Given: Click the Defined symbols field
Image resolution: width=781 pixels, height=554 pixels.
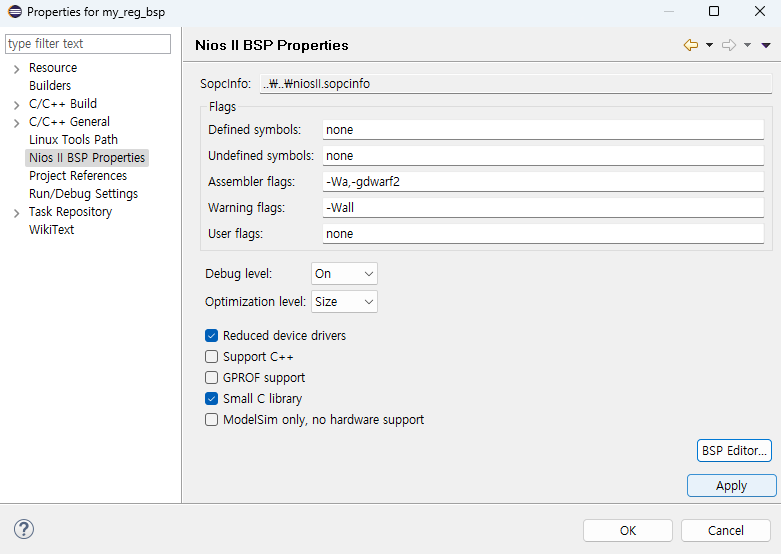Looking at the screenshot, I should point(543,130).
